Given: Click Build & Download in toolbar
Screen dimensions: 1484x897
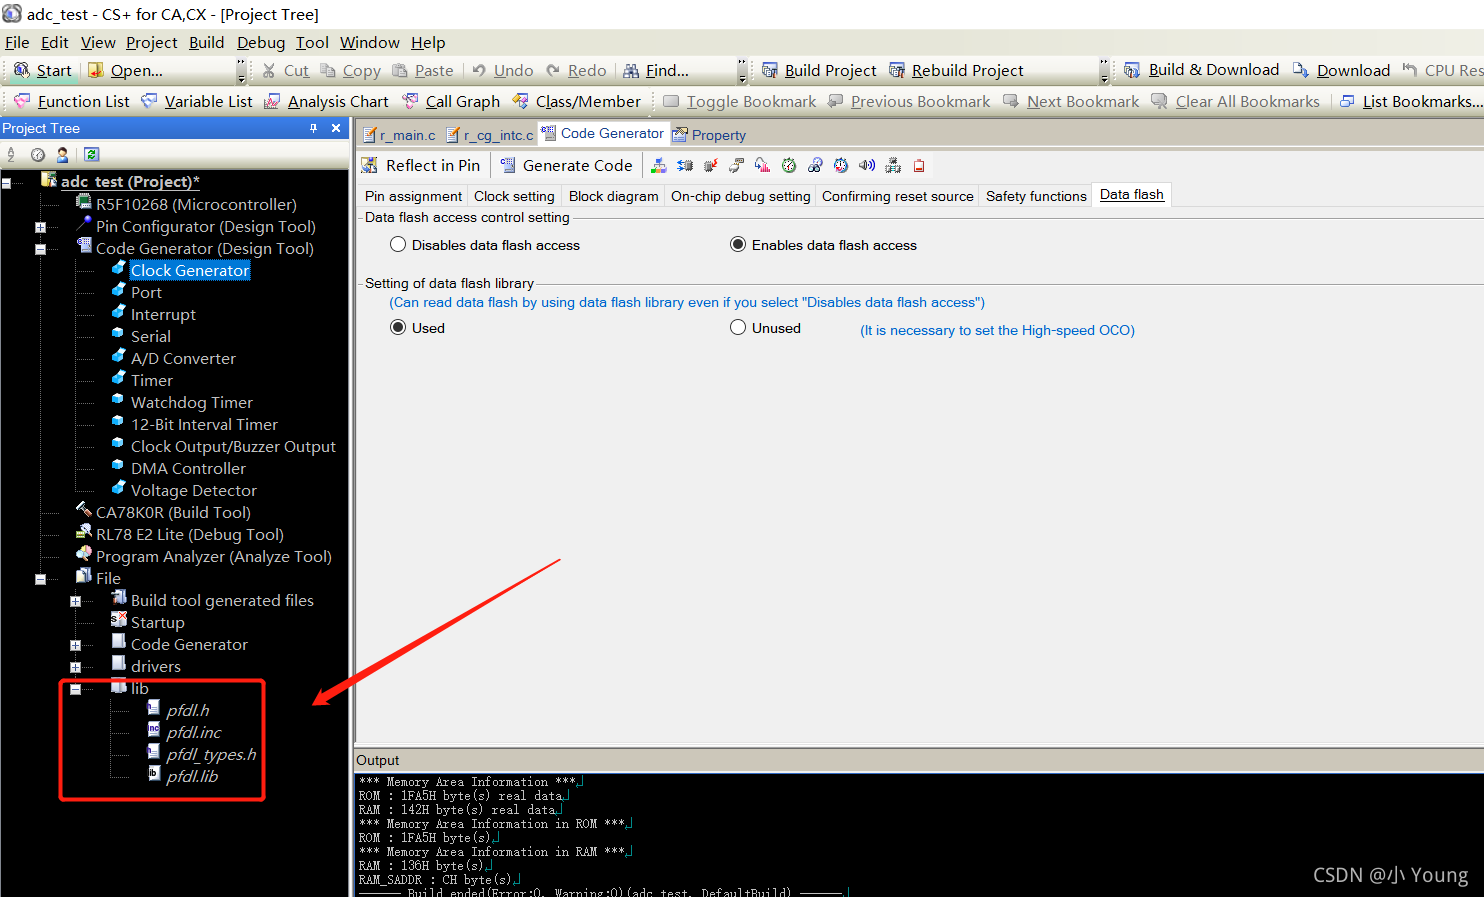Looking at the screenshot, I should 1202,70.
